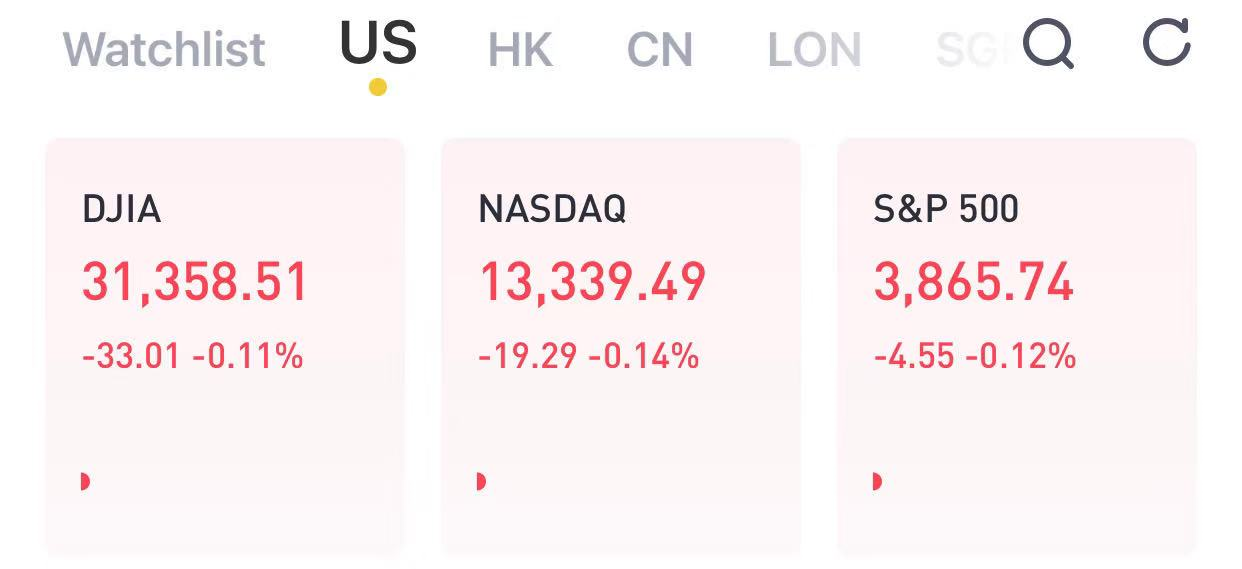The height and width of the screenshot is (569, 1242).
Task: Go to the LON market tab
Action: [814, 49]
